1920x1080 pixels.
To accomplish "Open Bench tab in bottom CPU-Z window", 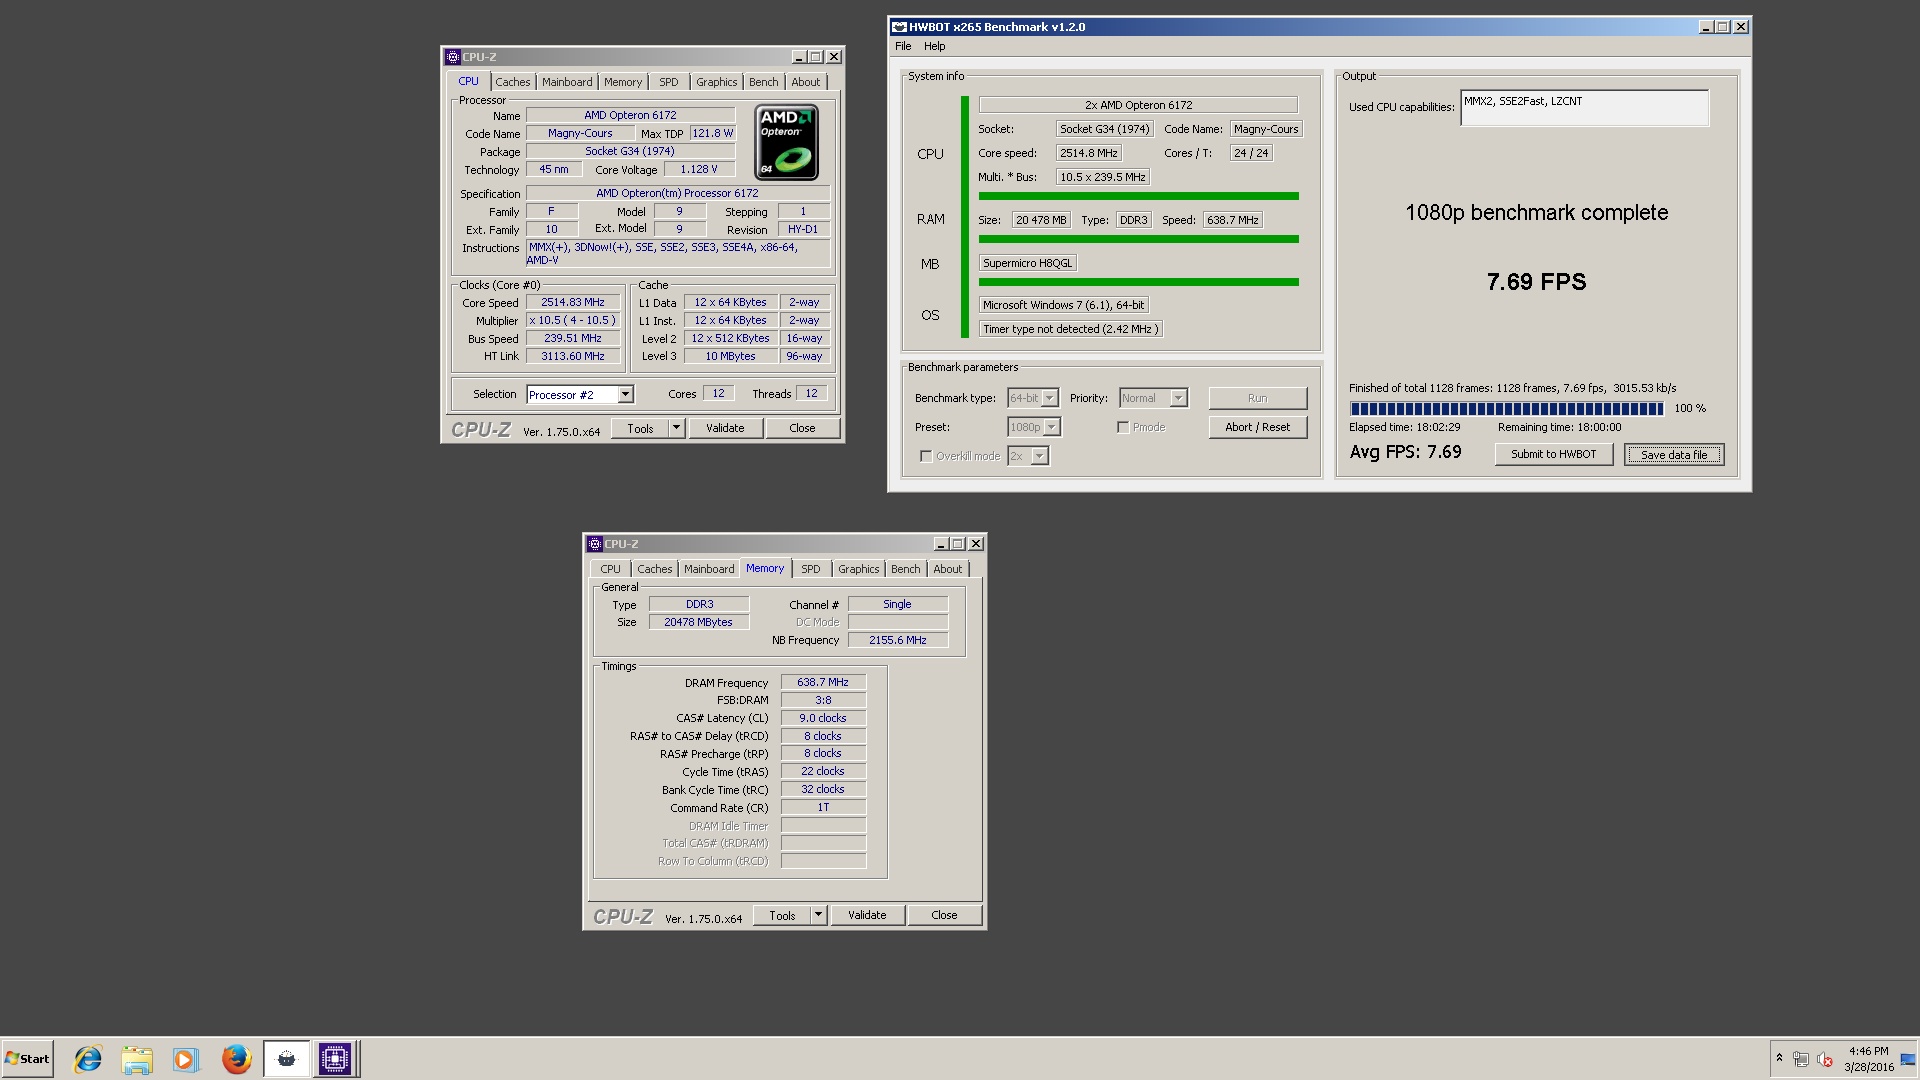I will pyautogui.click(x=905, y=569).
